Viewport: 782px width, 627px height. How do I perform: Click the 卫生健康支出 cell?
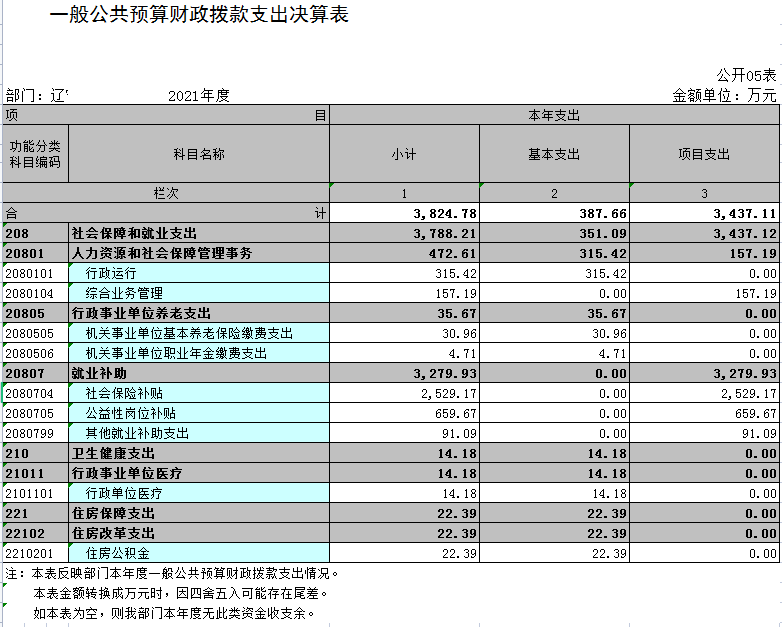[199, 453]
